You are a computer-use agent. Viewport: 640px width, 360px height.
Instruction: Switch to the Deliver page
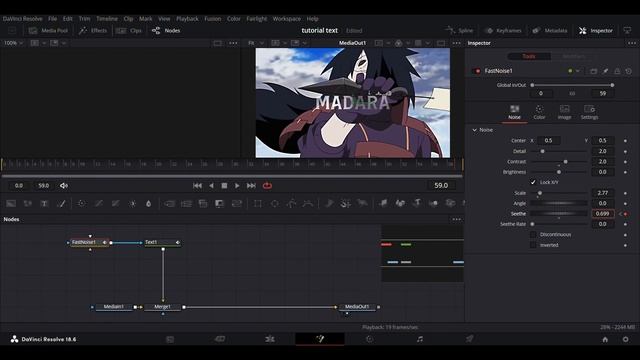pyautogui.click(x=469, y=339)
